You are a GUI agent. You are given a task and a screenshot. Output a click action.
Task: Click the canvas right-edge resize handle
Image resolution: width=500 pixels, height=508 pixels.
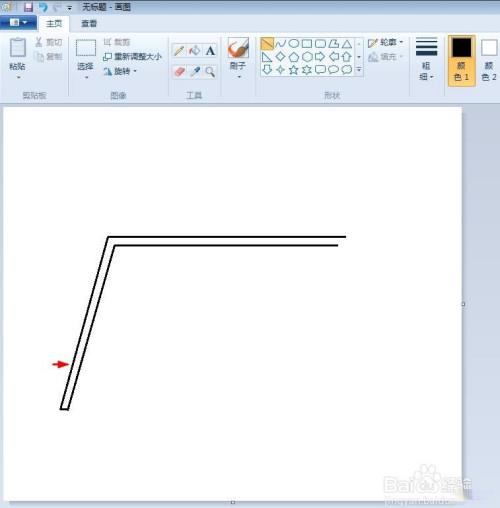click(x=463, y=304)
